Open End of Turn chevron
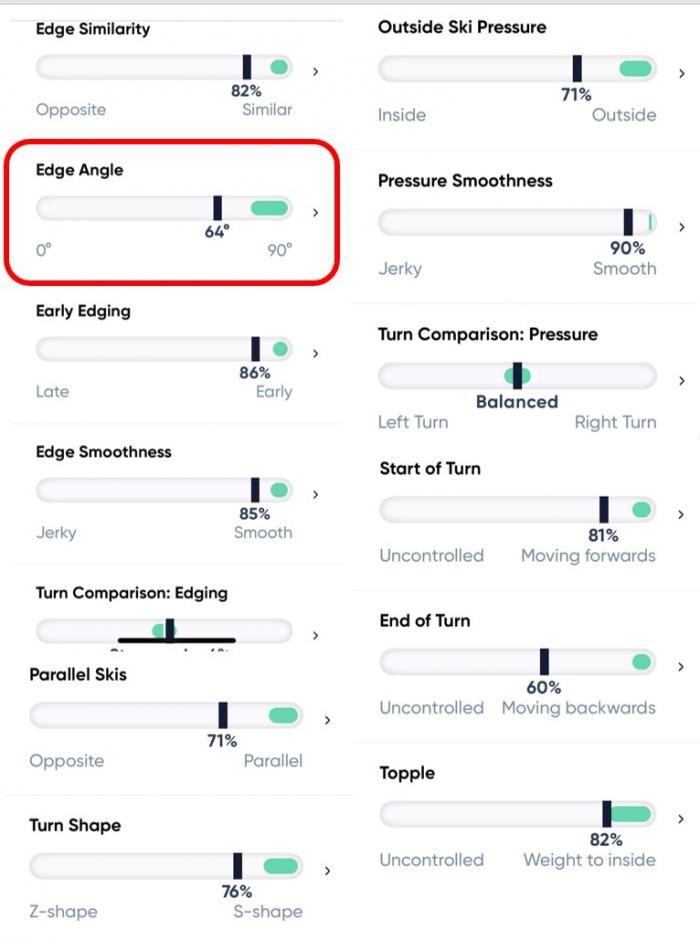Image resolution: width=700 pixels, height=941 pixels. click(x=681, y=667)
